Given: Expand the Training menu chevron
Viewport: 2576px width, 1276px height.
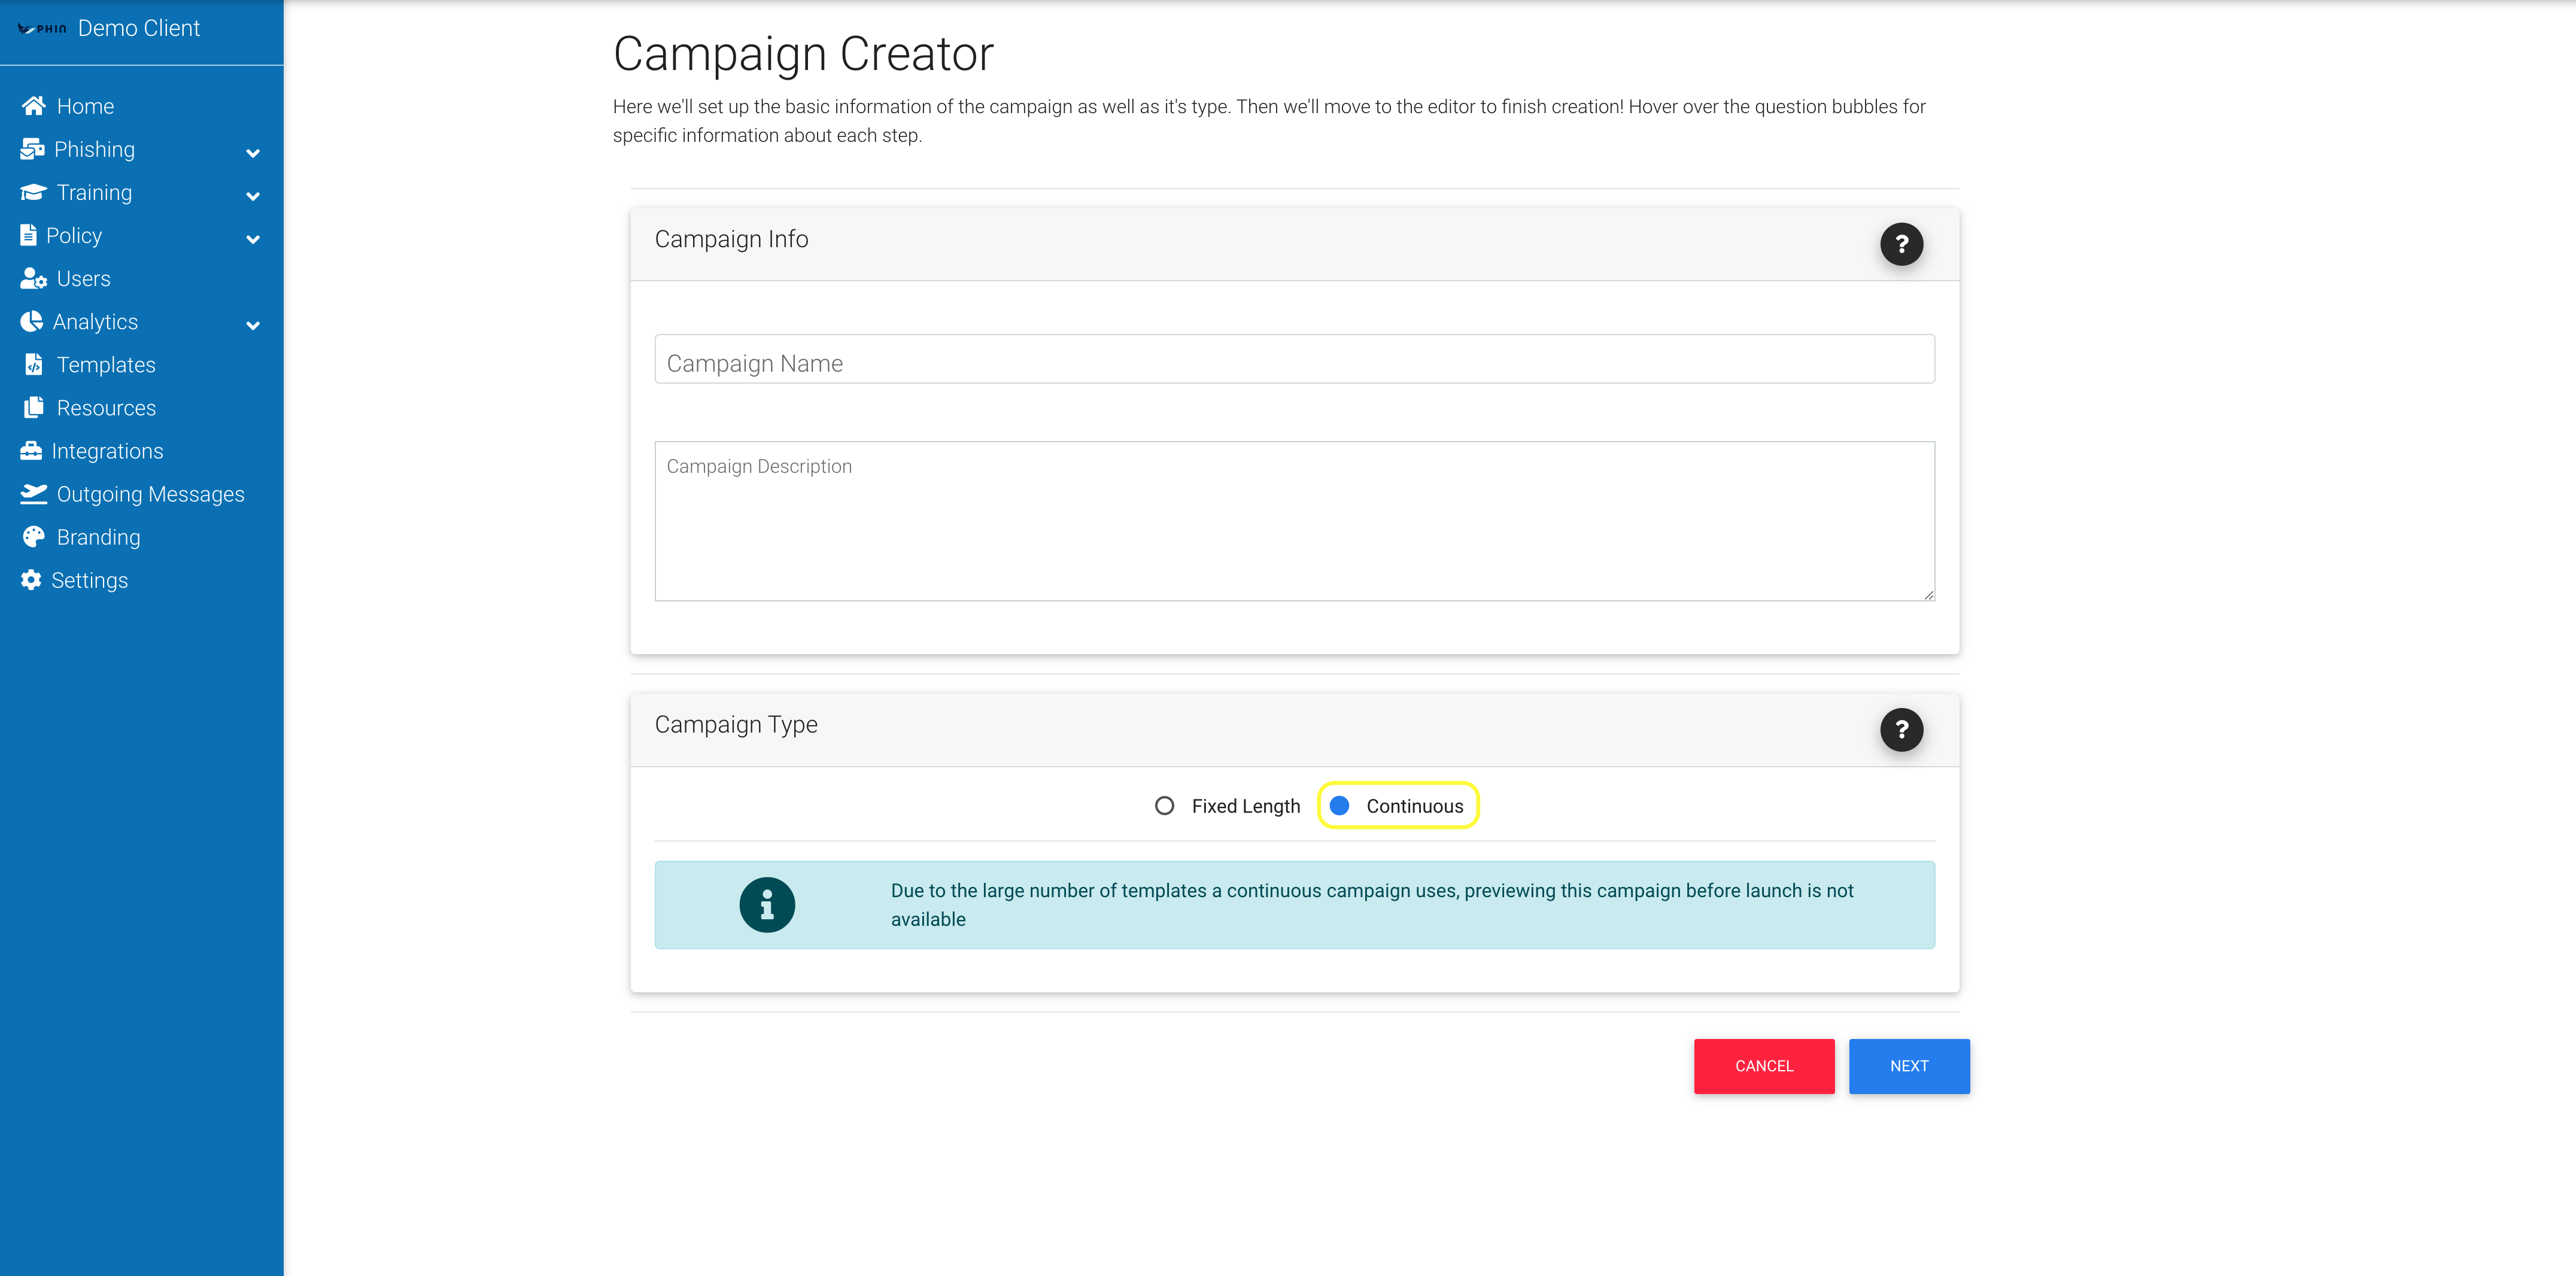Looking at the screenshot, I should (253, 196).
